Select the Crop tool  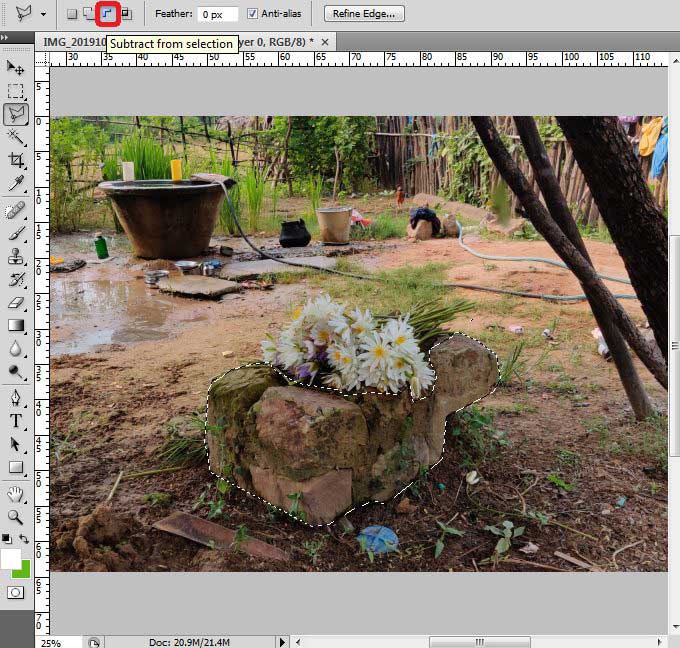[x=16, y=160]
